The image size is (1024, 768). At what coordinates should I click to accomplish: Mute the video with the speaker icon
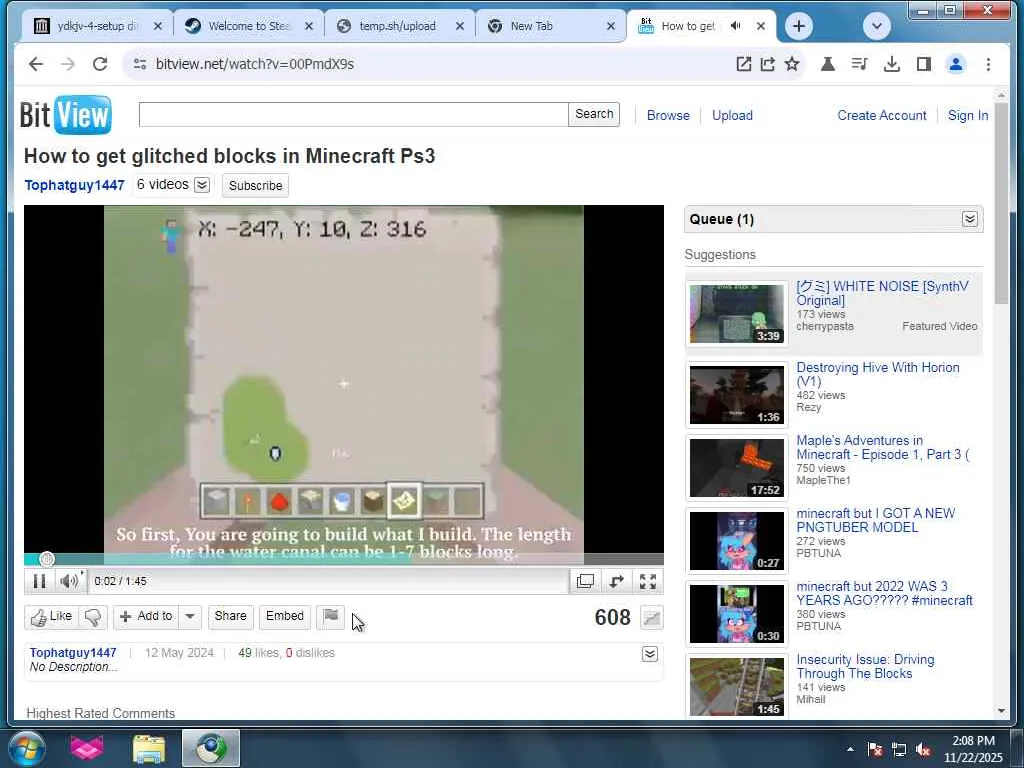[69, 581]
